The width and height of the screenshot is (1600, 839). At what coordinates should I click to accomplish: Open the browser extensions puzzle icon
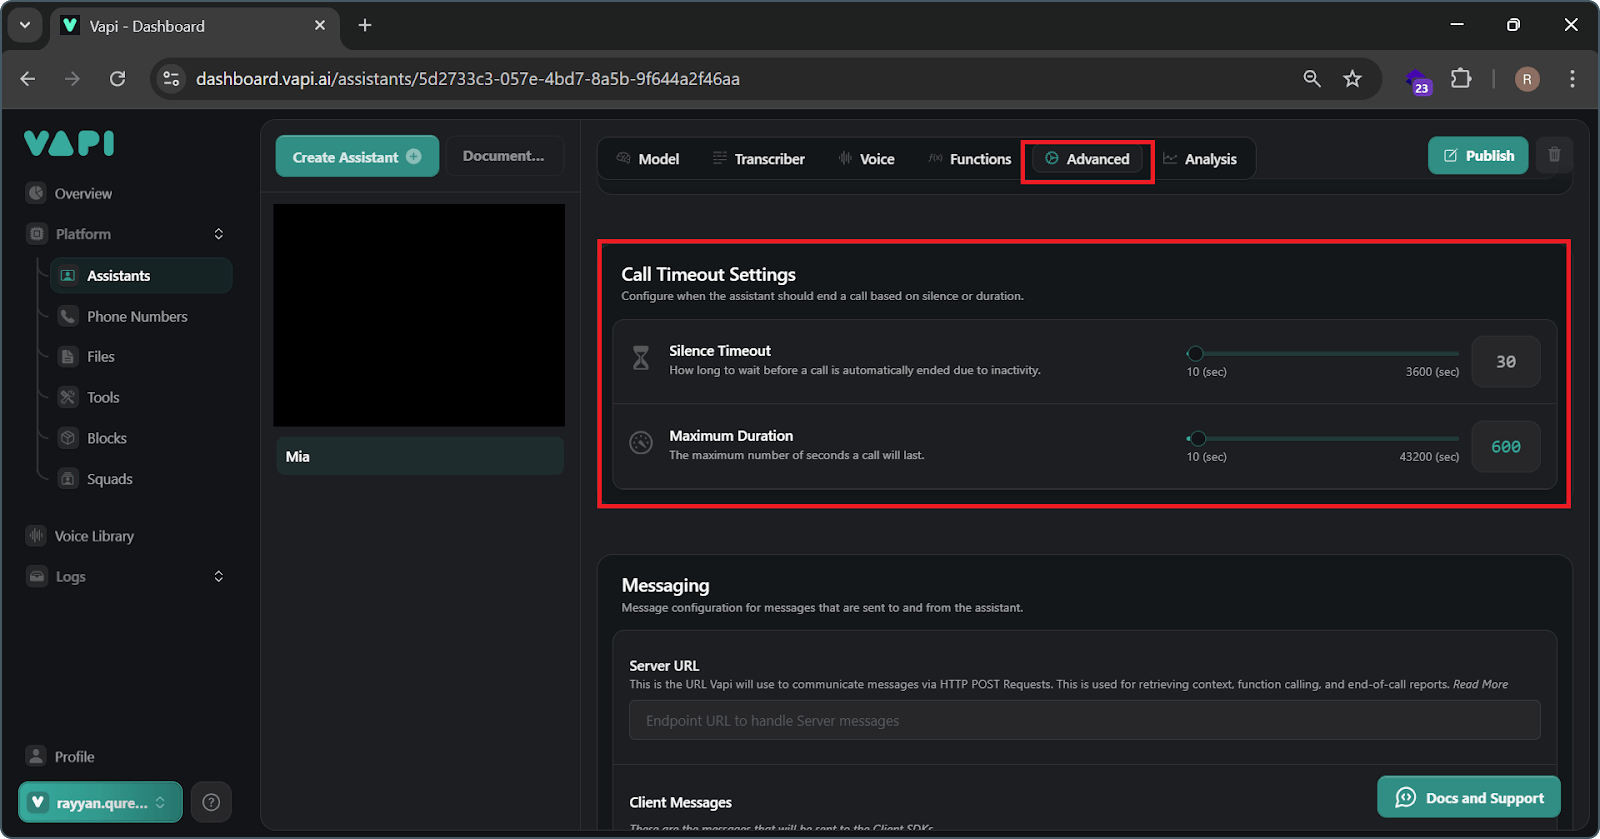pyautogui.click(x=1461, y=79)
